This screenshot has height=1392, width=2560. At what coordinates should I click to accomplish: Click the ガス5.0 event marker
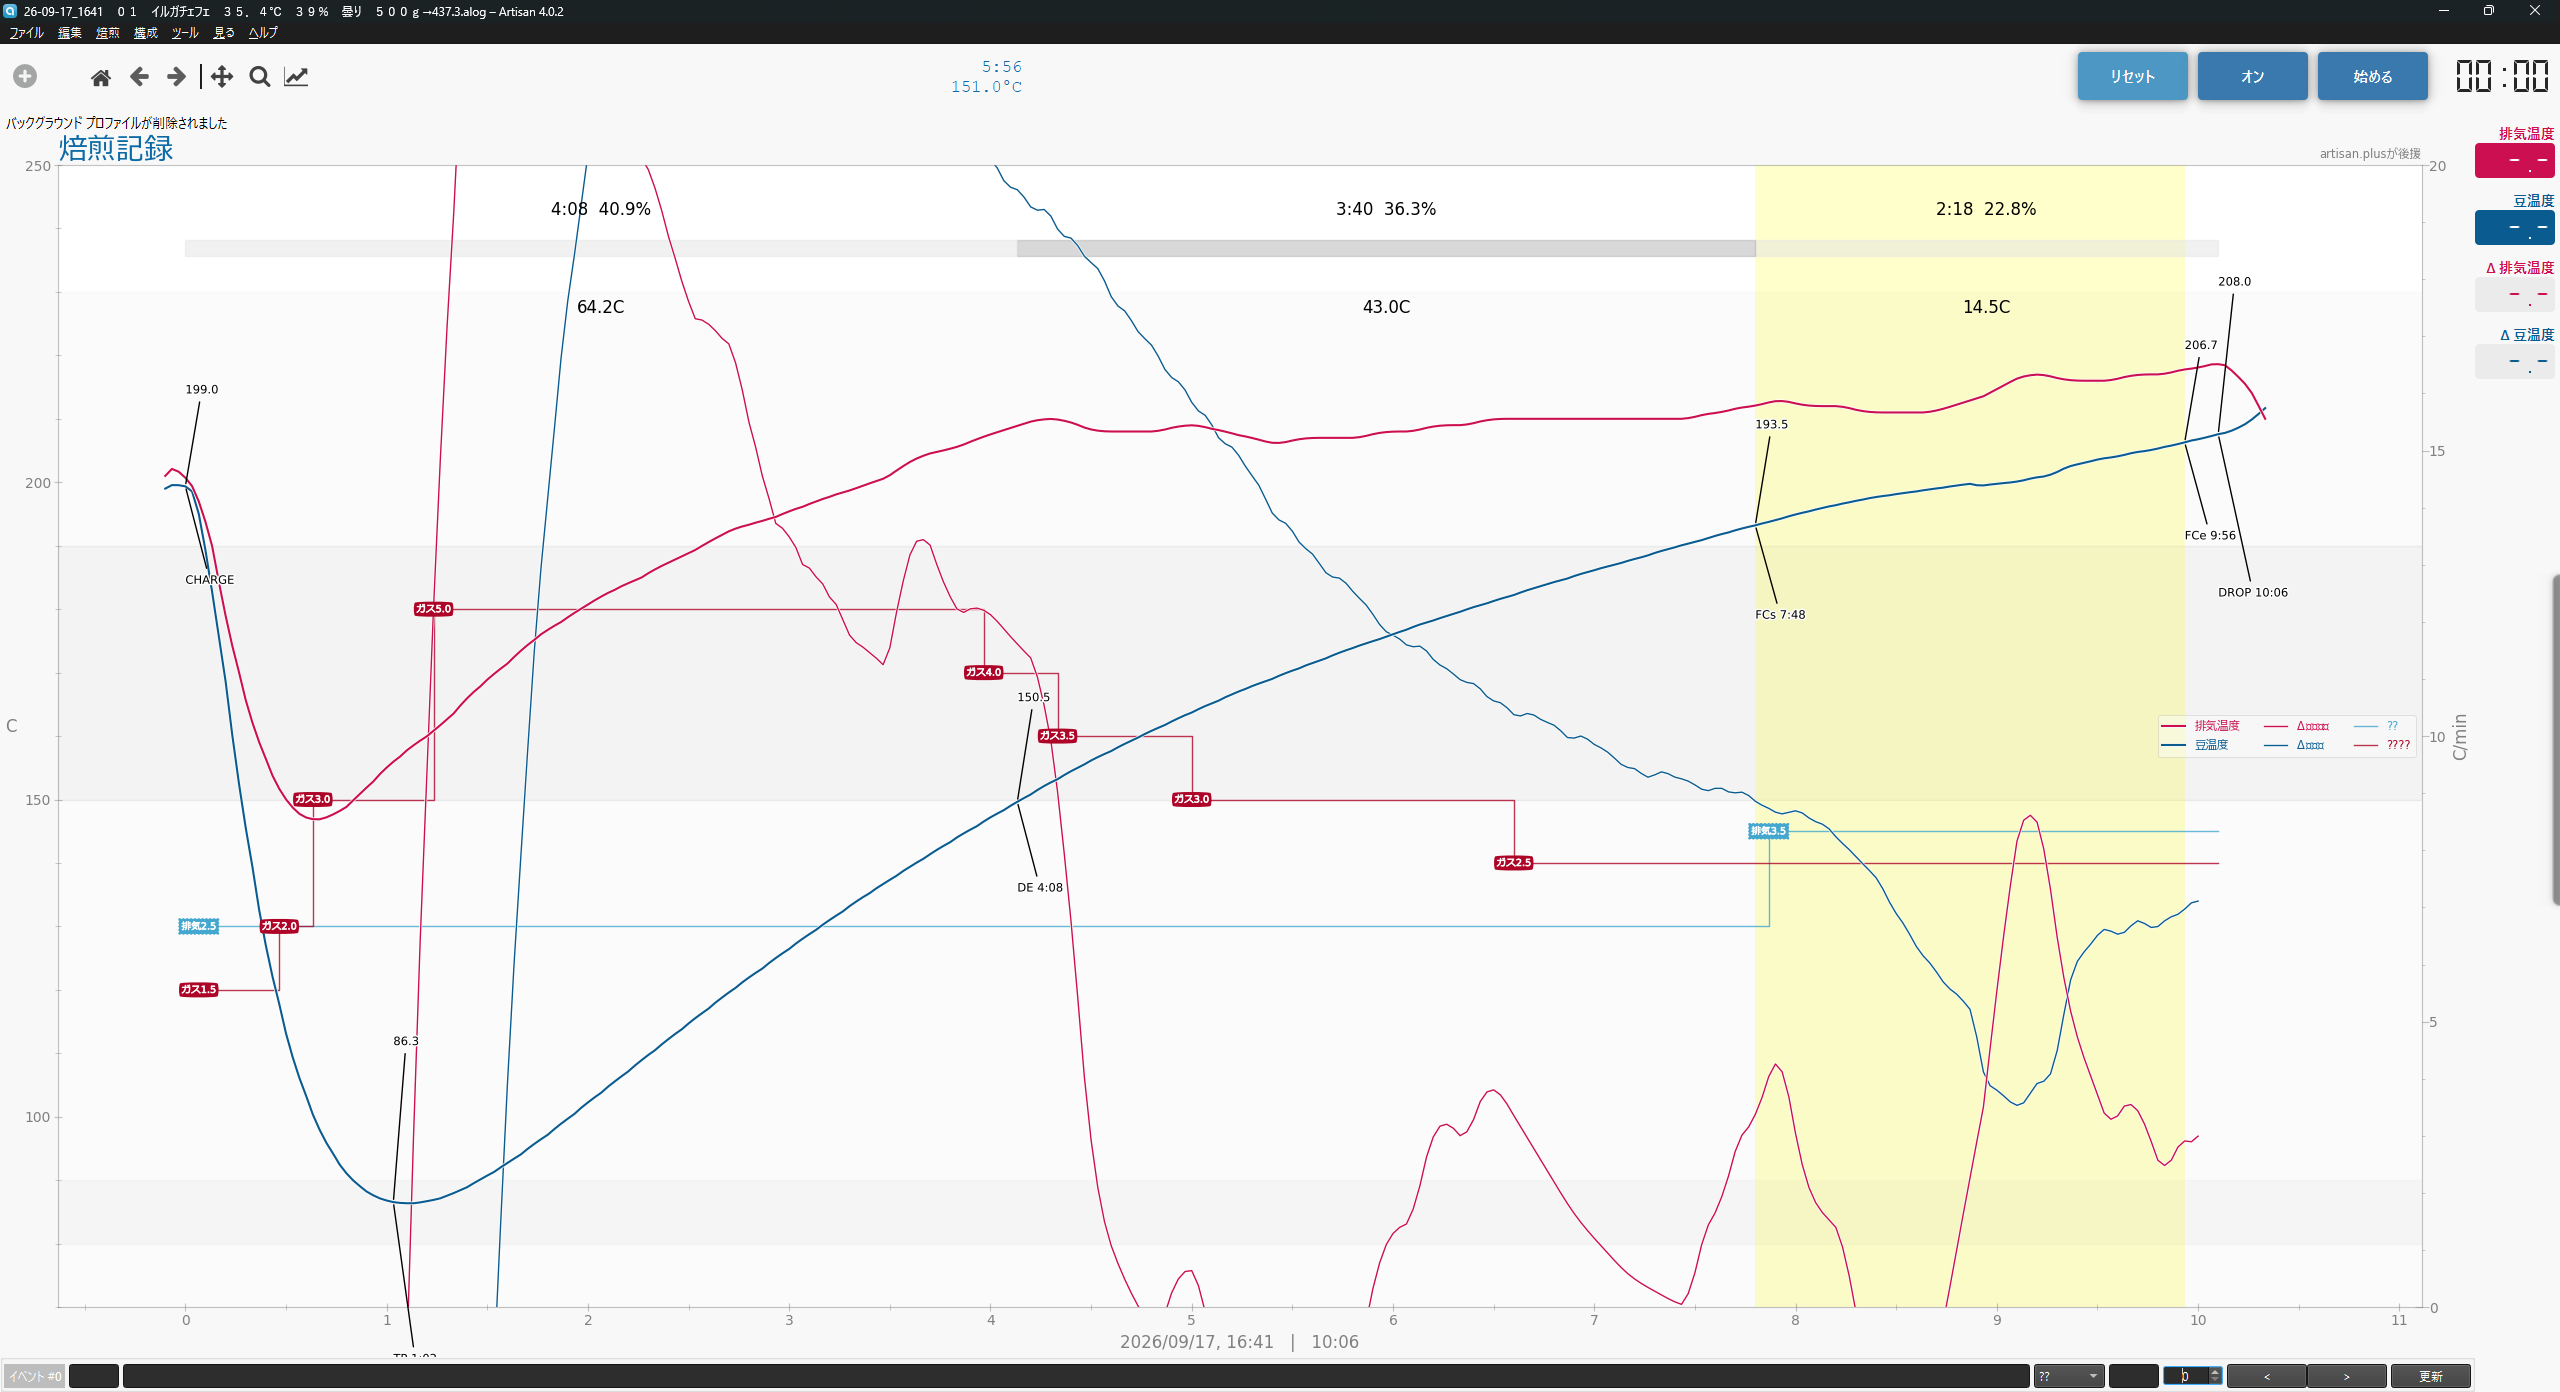(433, 609)
